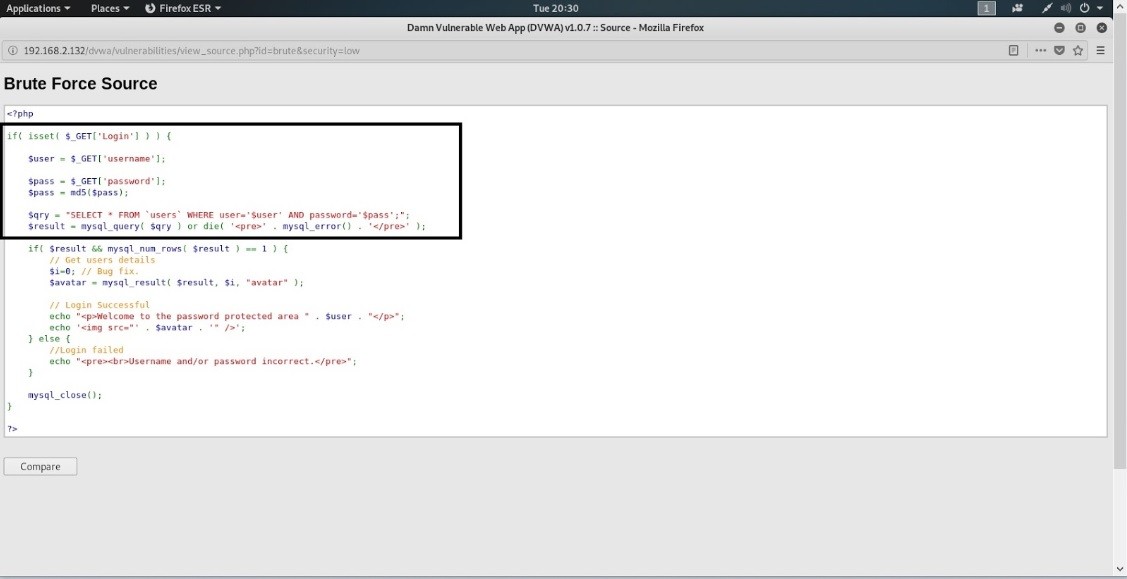The image size is (1127, 579).
Task: Open the Firefox hamburger menu
Action: coord(1101,51)
